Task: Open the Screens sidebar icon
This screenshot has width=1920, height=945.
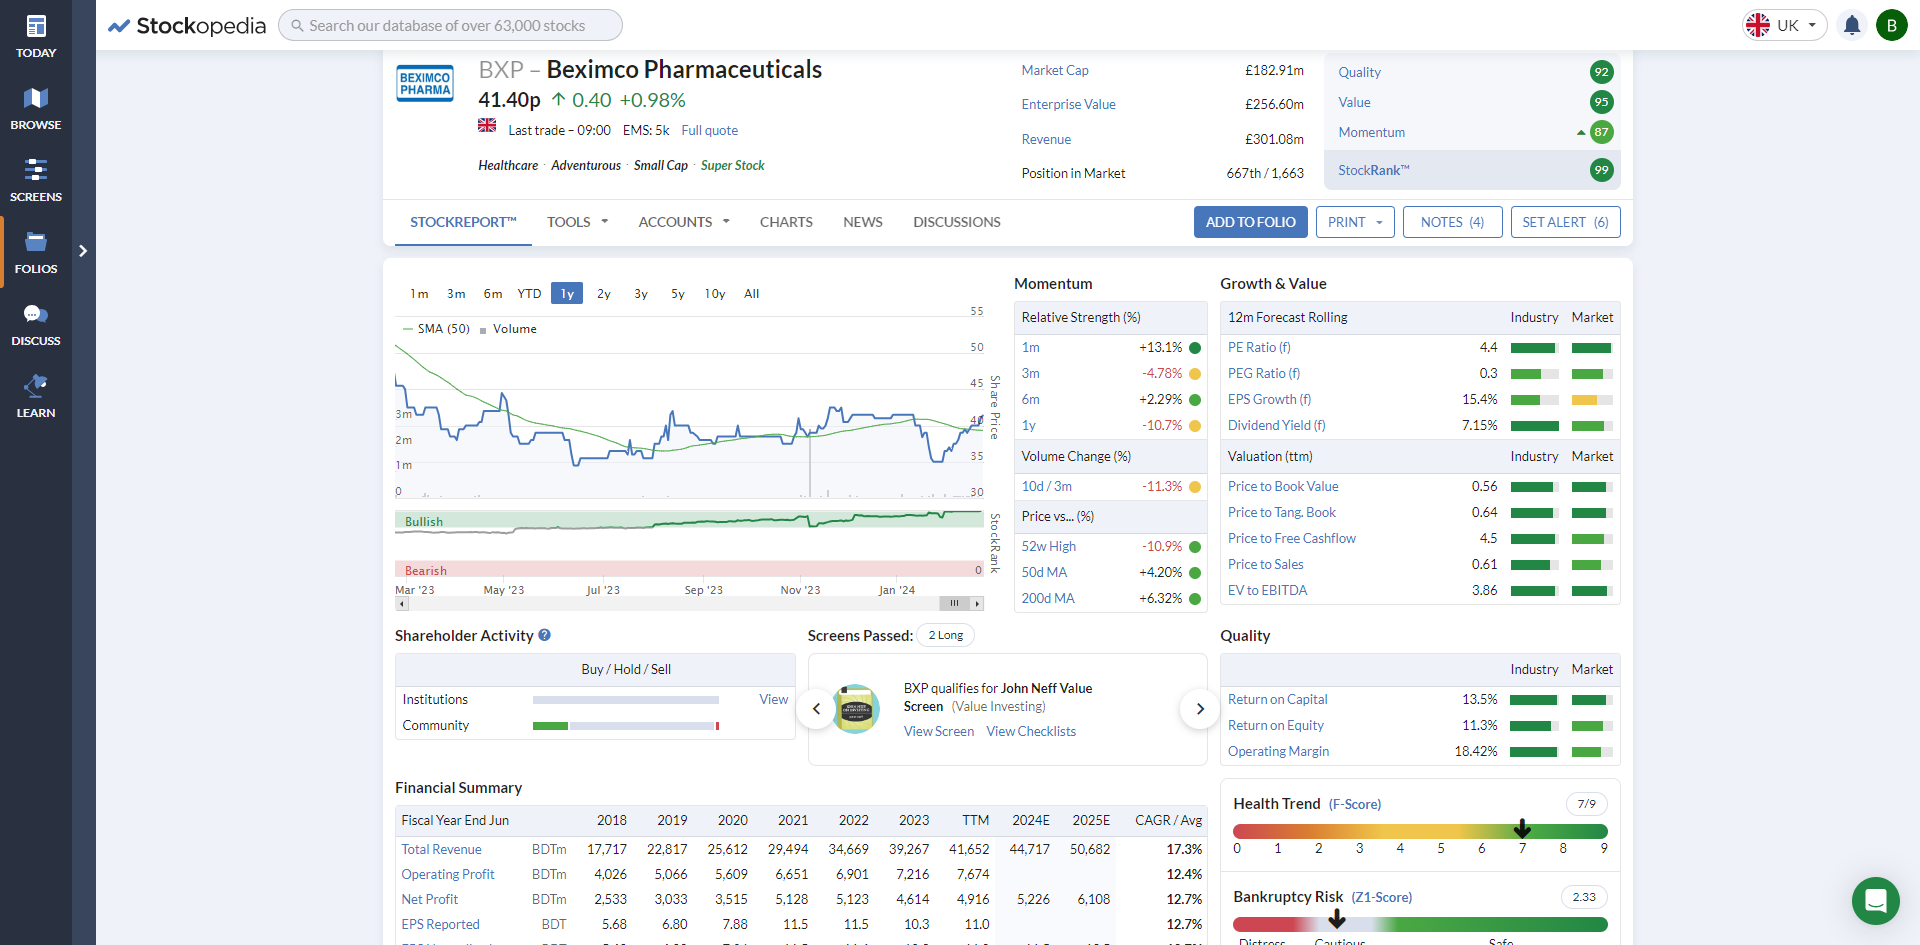Action: click(36, 181)
